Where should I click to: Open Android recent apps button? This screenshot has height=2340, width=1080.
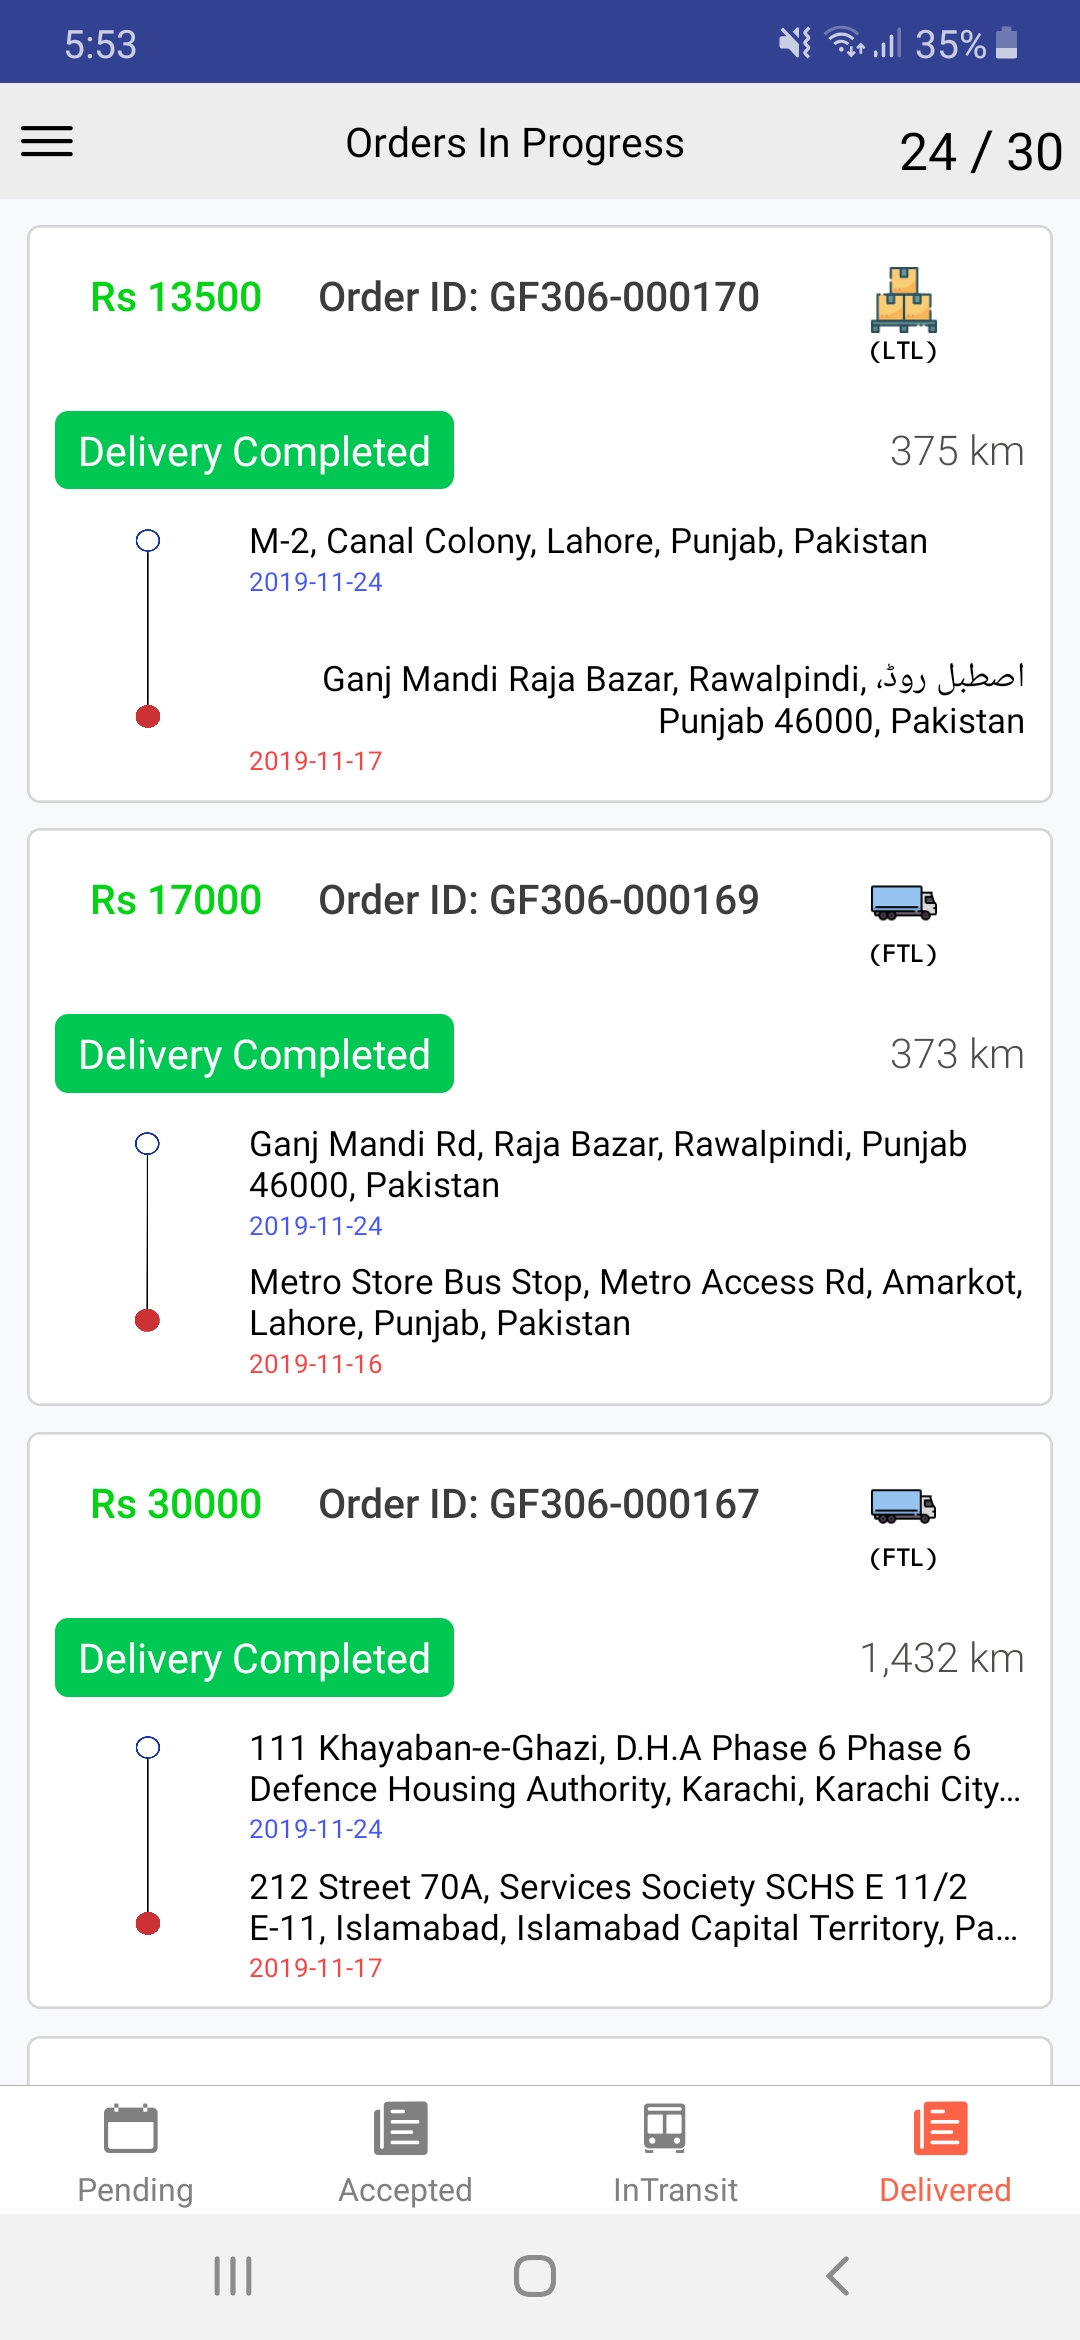tap(233, 2276)
